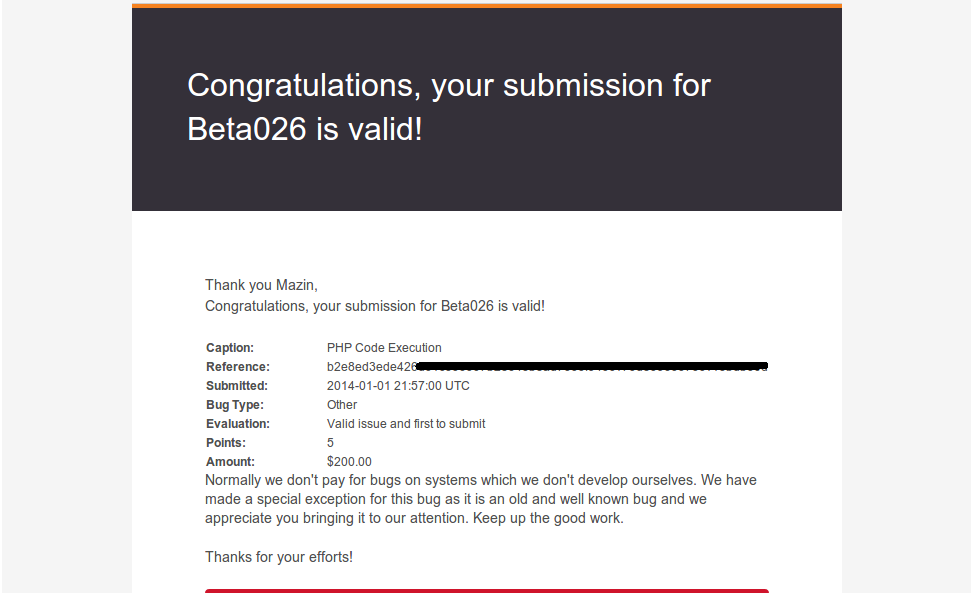
Task: Click the redacted reference hash bar
Action: (x=592, y=366)
